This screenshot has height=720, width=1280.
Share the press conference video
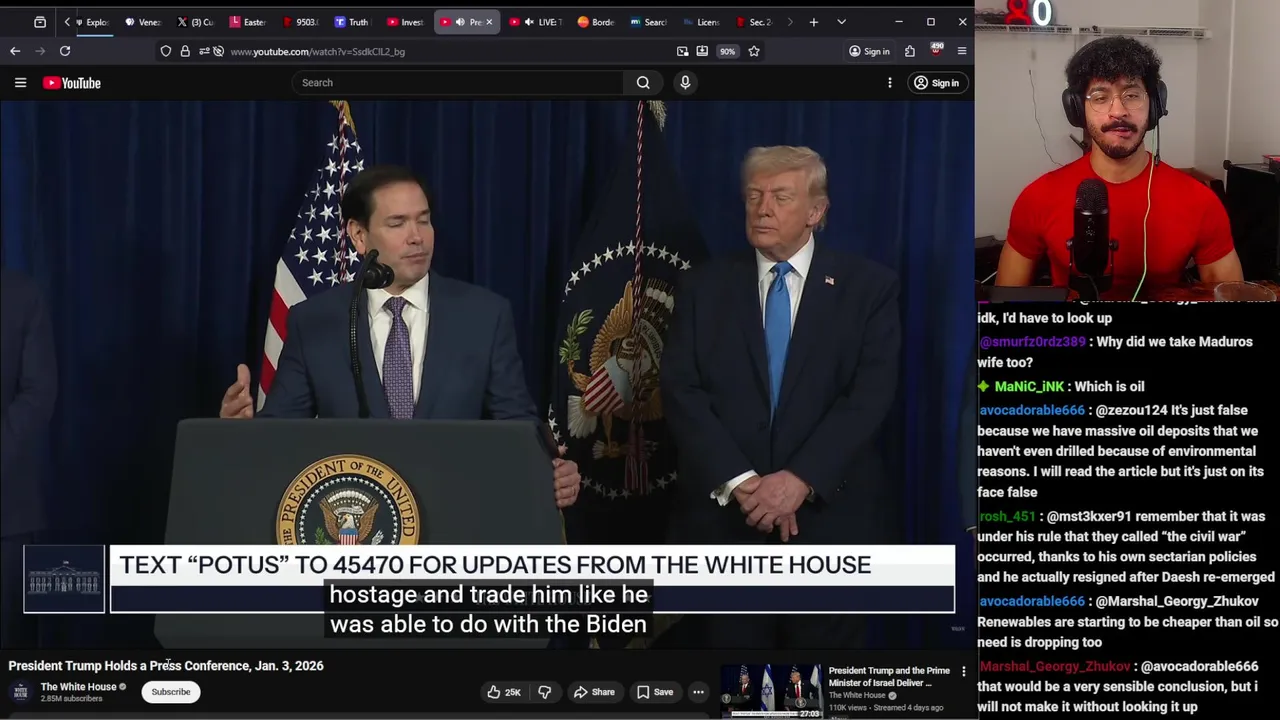(x=594, y=692)
